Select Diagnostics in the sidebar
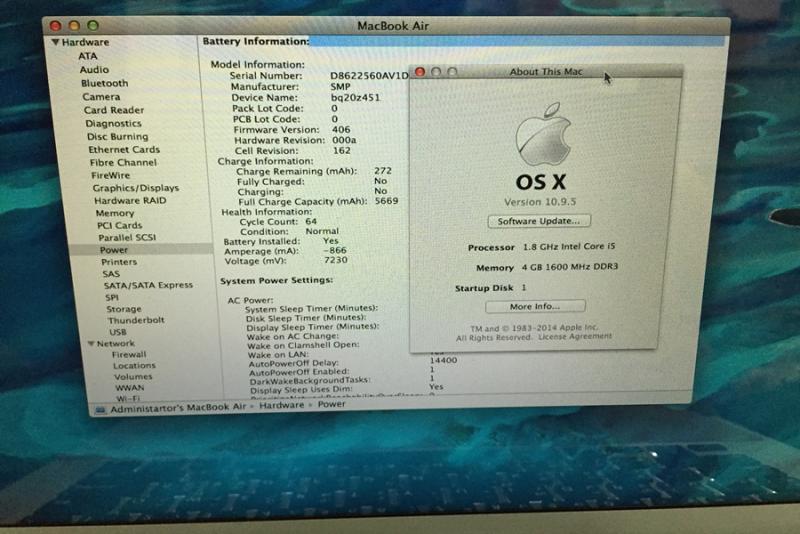This screenshot has height=534, width=800. tap(113, 123)
